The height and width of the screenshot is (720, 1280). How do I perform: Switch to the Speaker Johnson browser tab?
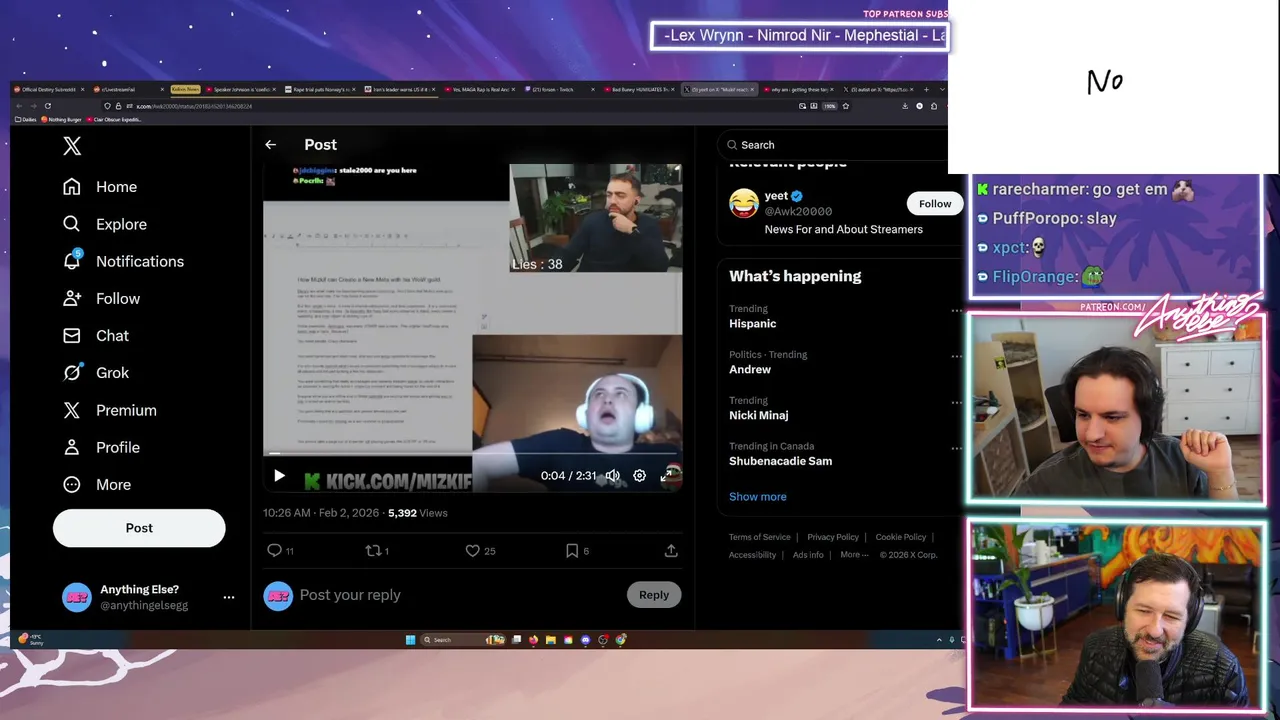point(240,90)
